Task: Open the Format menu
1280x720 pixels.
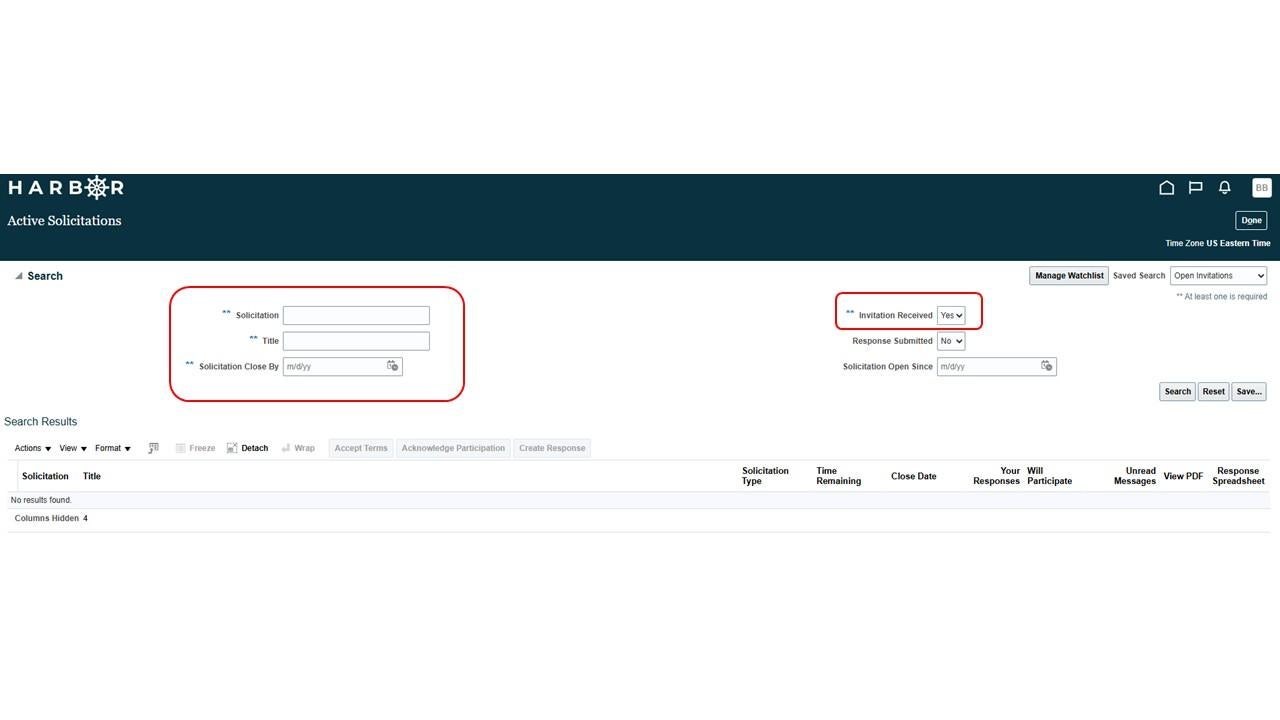Action: (x=113, y=448)
